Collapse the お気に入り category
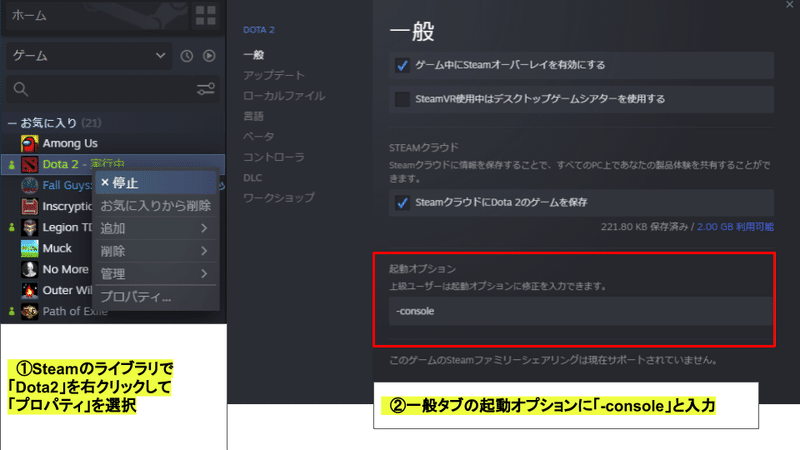 coord(12,123)
